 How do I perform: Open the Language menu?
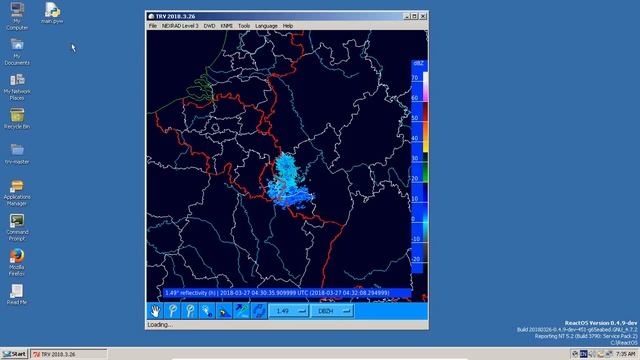266,26
